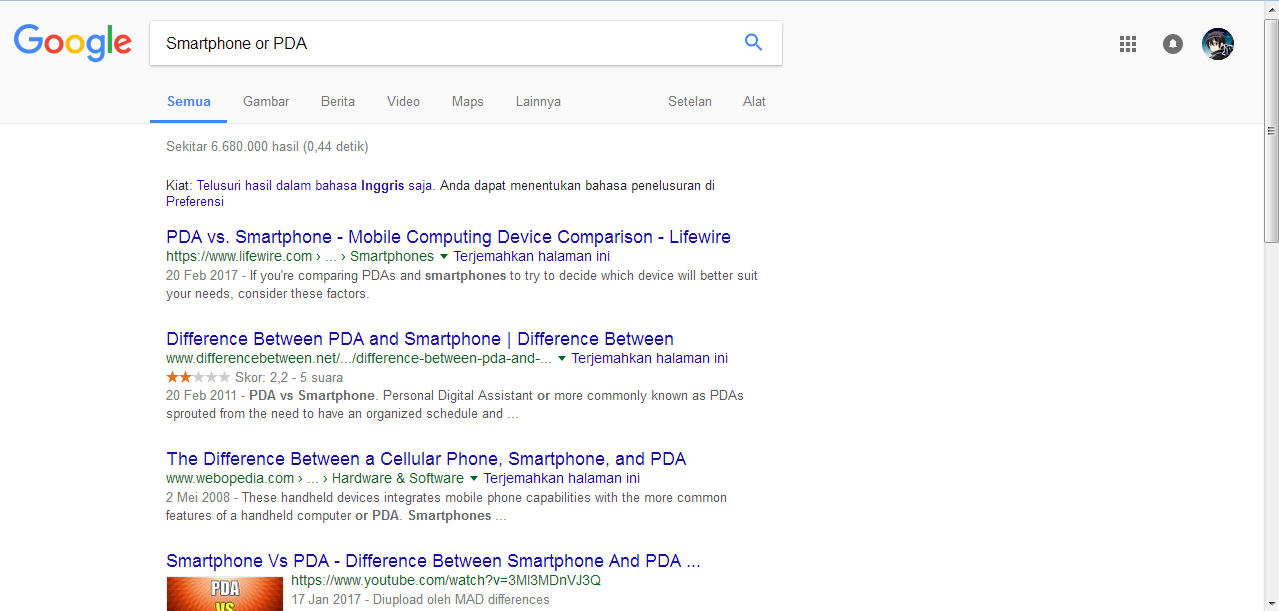This screenshot has width=1279, height=611.
Task: Open the Lainnya menu
Action: point(538,101)
